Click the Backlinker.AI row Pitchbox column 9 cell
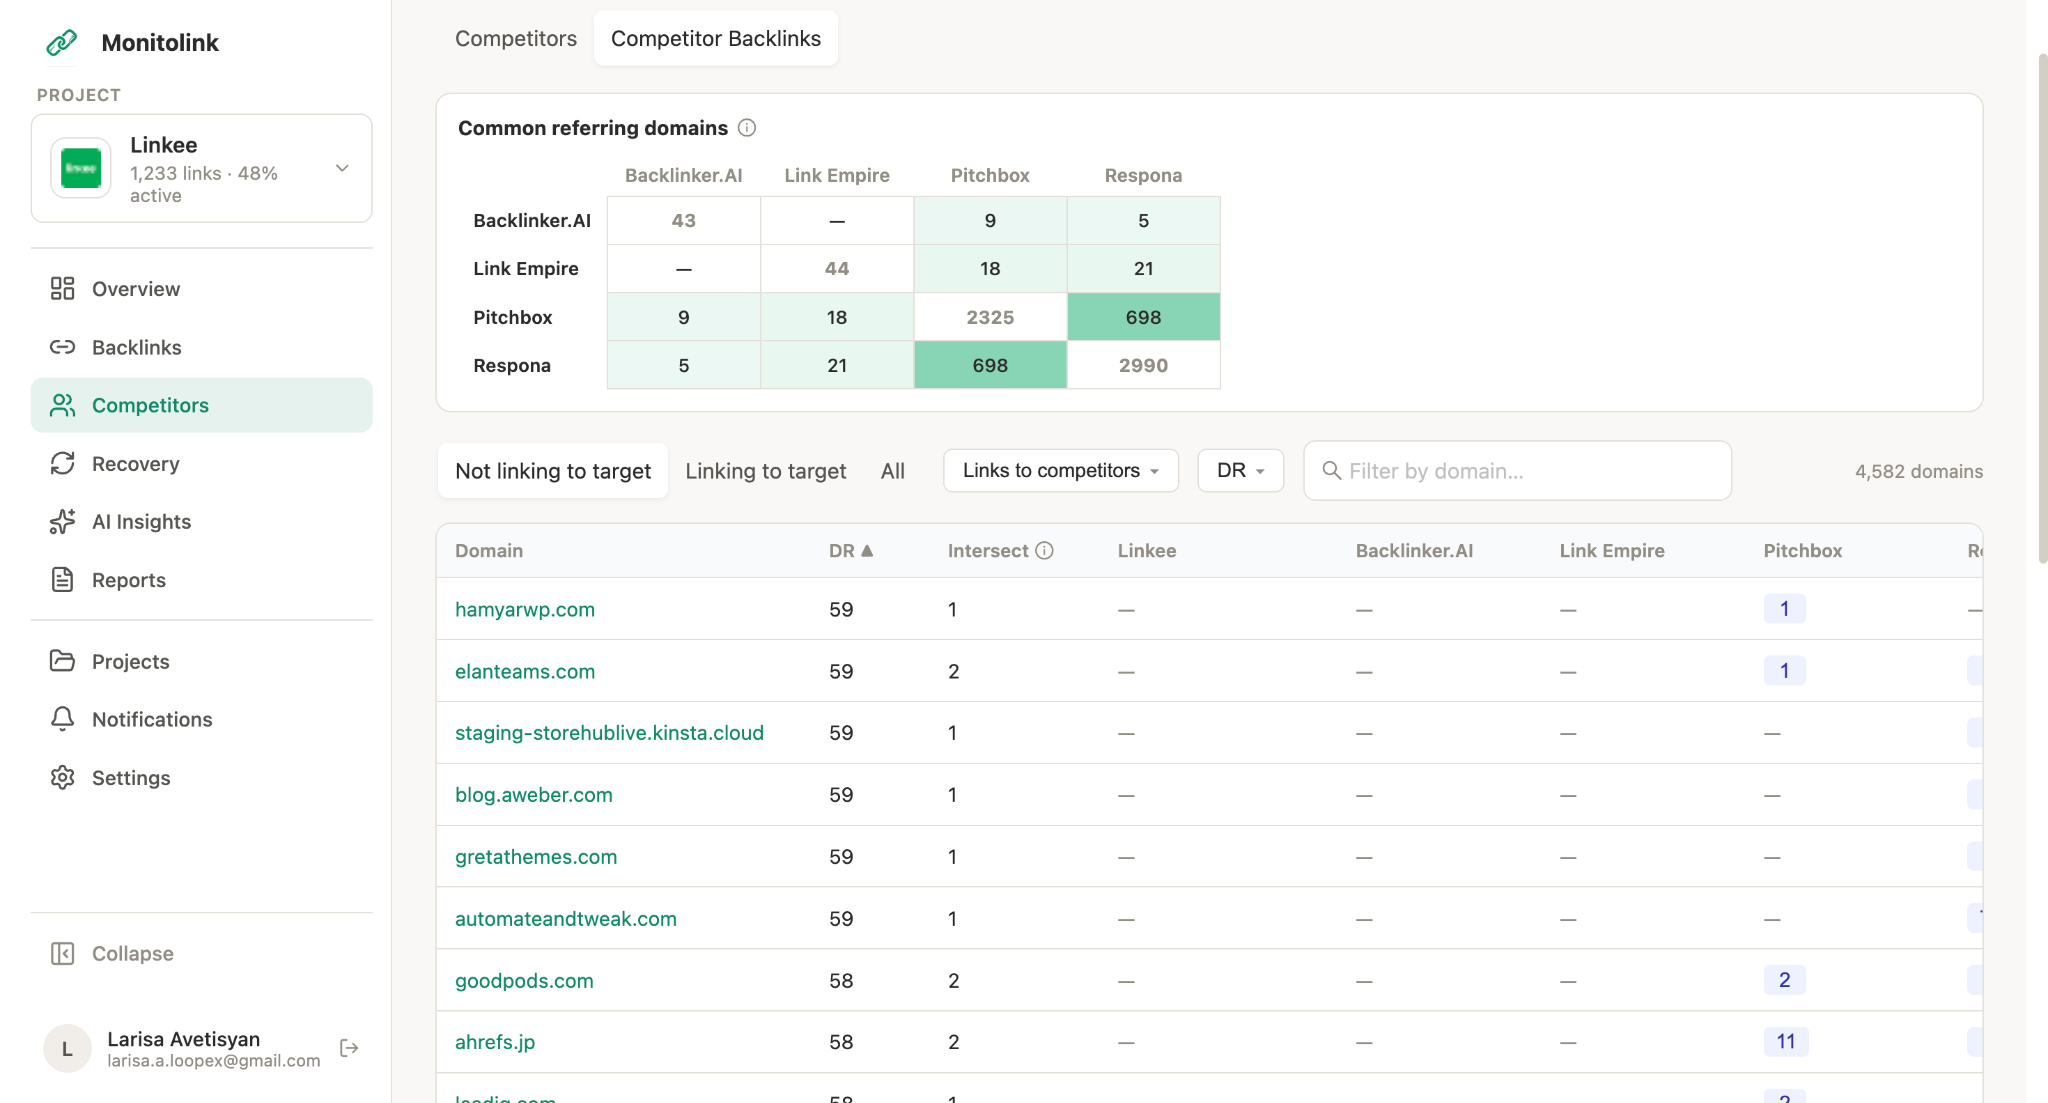The width and height of the screenshot is (2048, 1103). point(990,220)
